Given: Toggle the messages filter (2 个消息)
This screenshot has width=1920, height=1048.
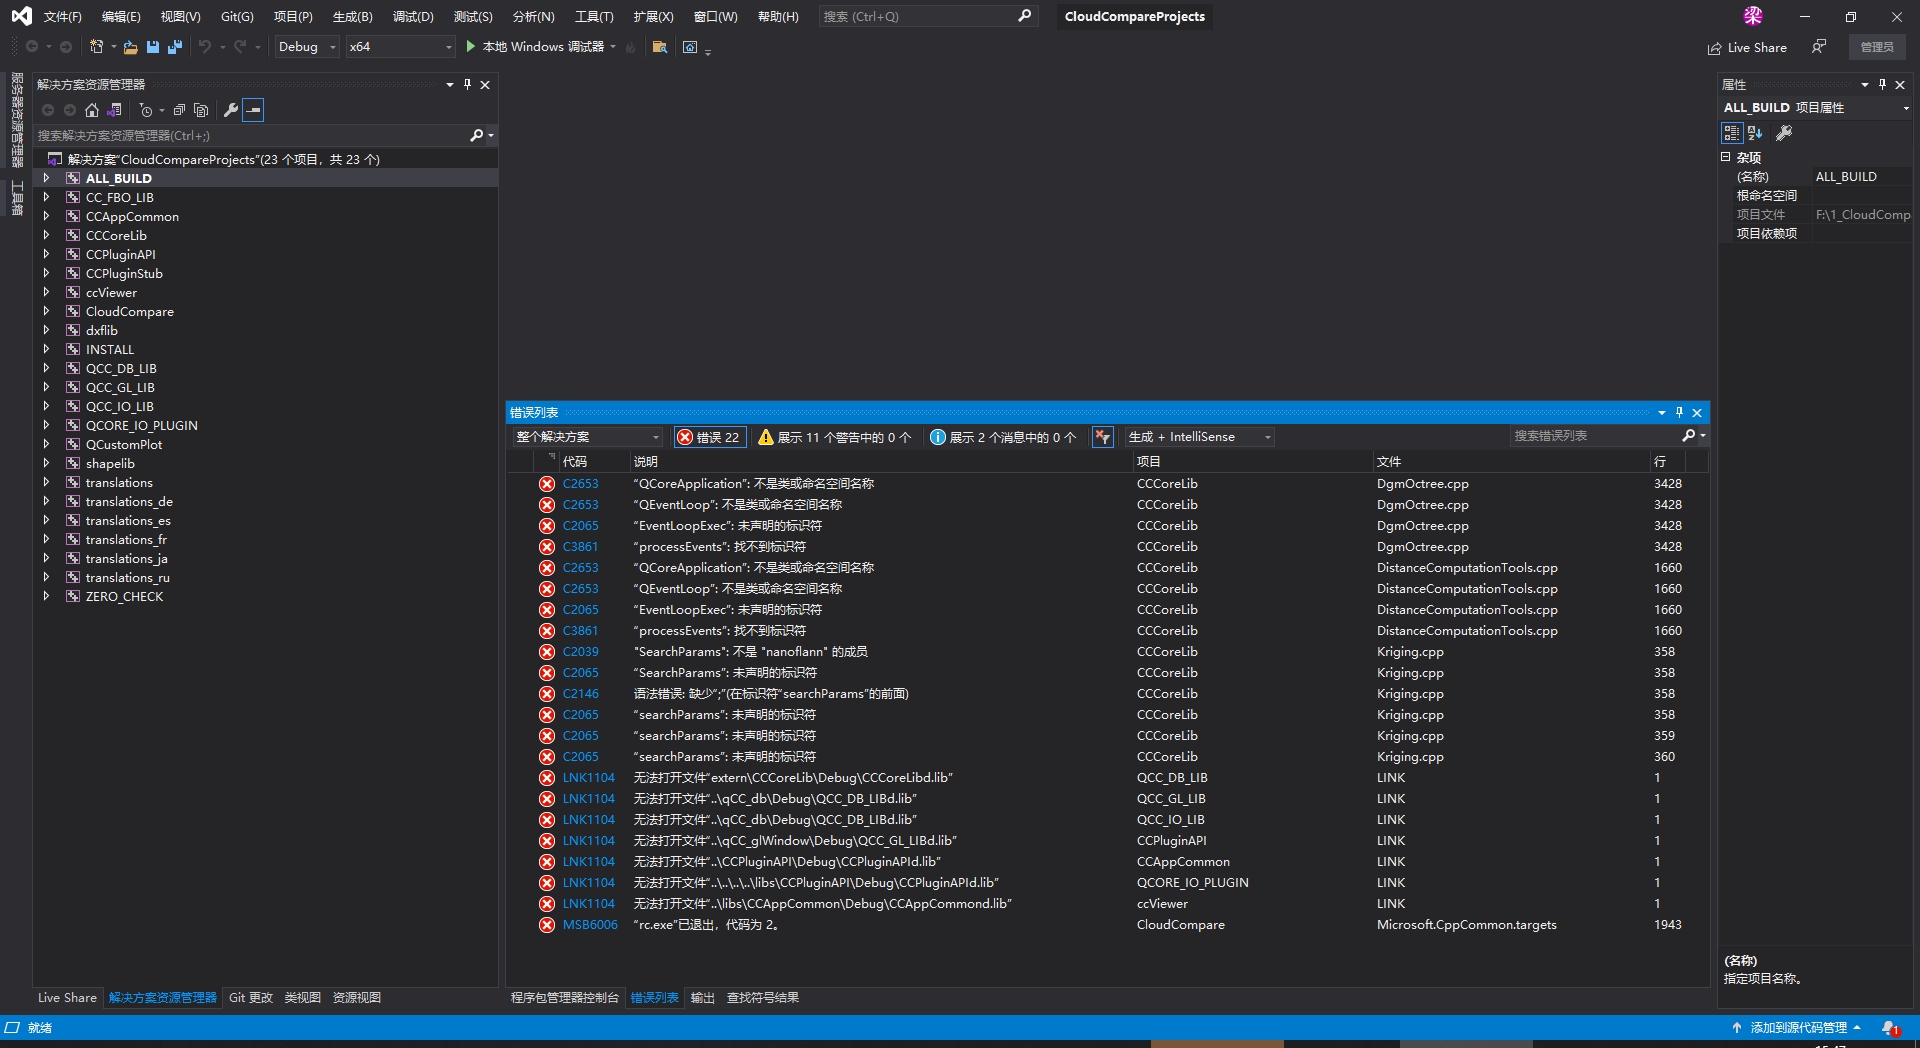Looking at the screenshot, I should tap(1003, 437).
